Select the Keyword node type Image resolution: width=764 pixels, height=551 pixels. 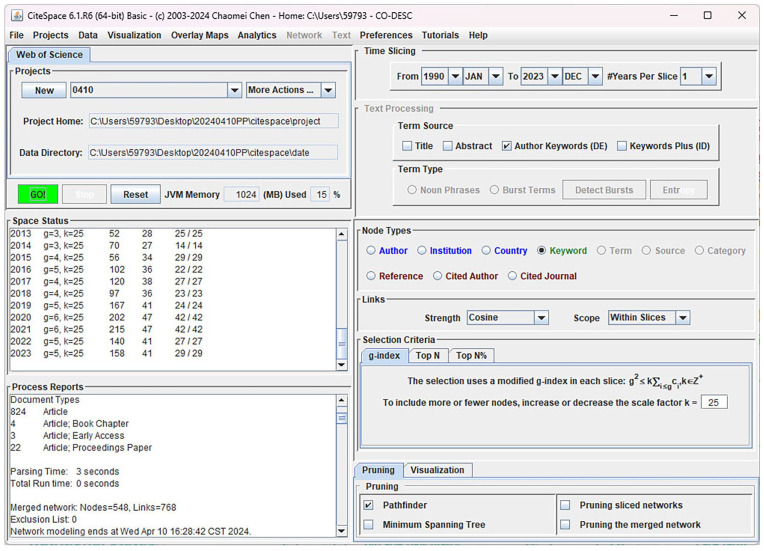pyautogui.click(x=541, y=250)
